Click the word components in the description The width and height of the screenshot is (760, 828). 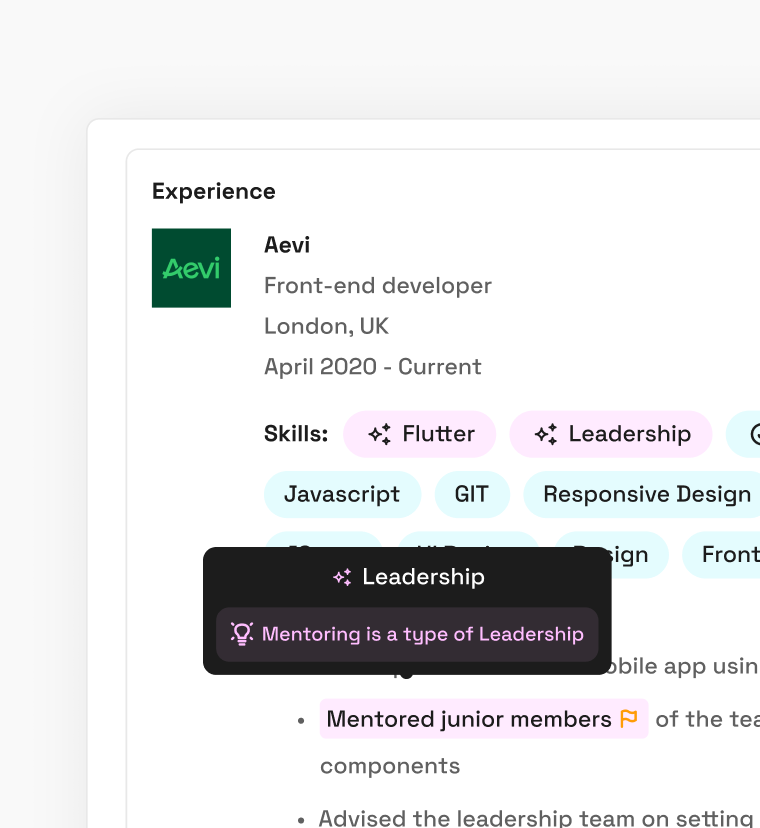[390, 766]
